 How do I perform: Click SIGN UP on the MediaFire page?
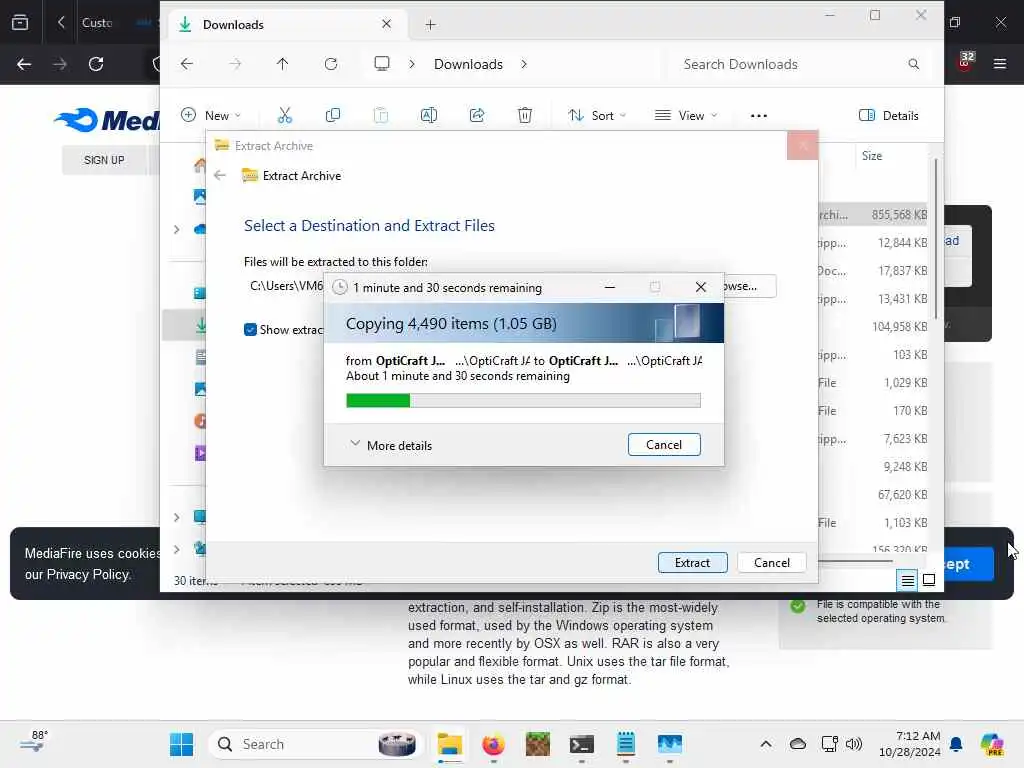[104, 160]
